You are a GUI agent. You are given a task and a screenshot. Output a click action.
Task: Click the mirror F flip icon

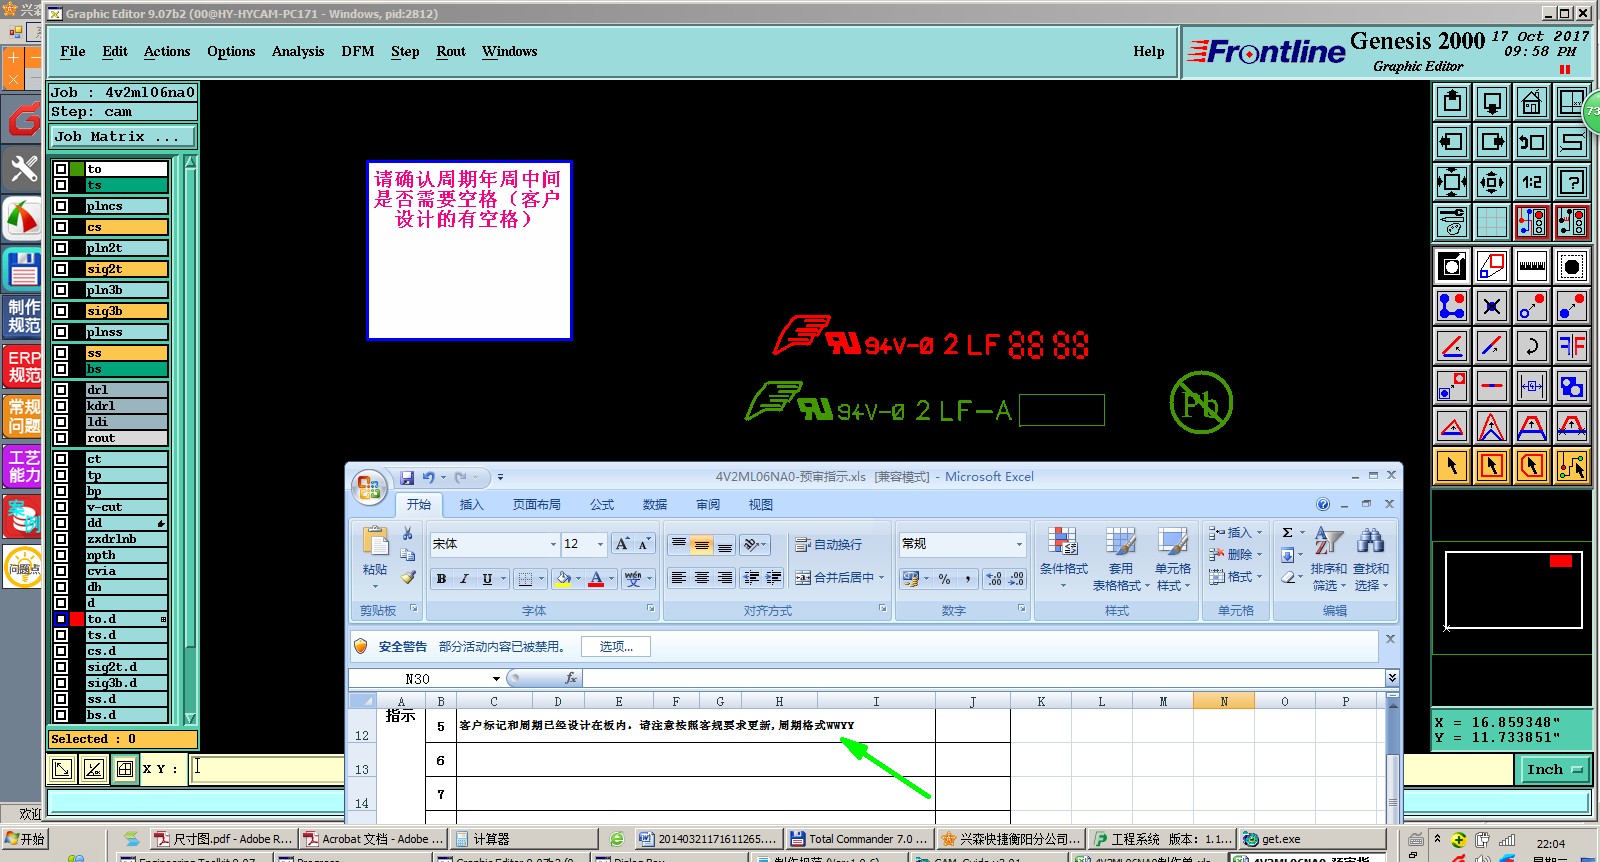(x=1572, y=346)
